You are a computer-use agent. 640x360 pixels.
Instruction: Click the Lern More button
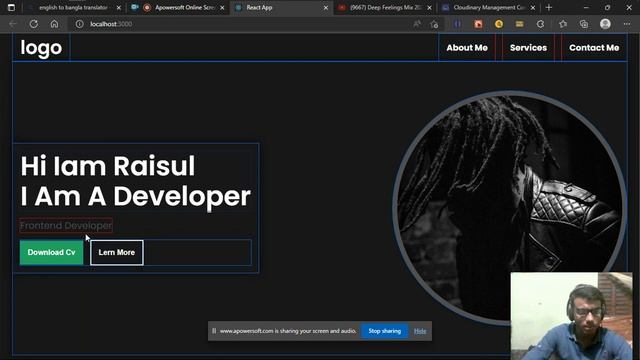pyautogui.click(x=117, y=253)
